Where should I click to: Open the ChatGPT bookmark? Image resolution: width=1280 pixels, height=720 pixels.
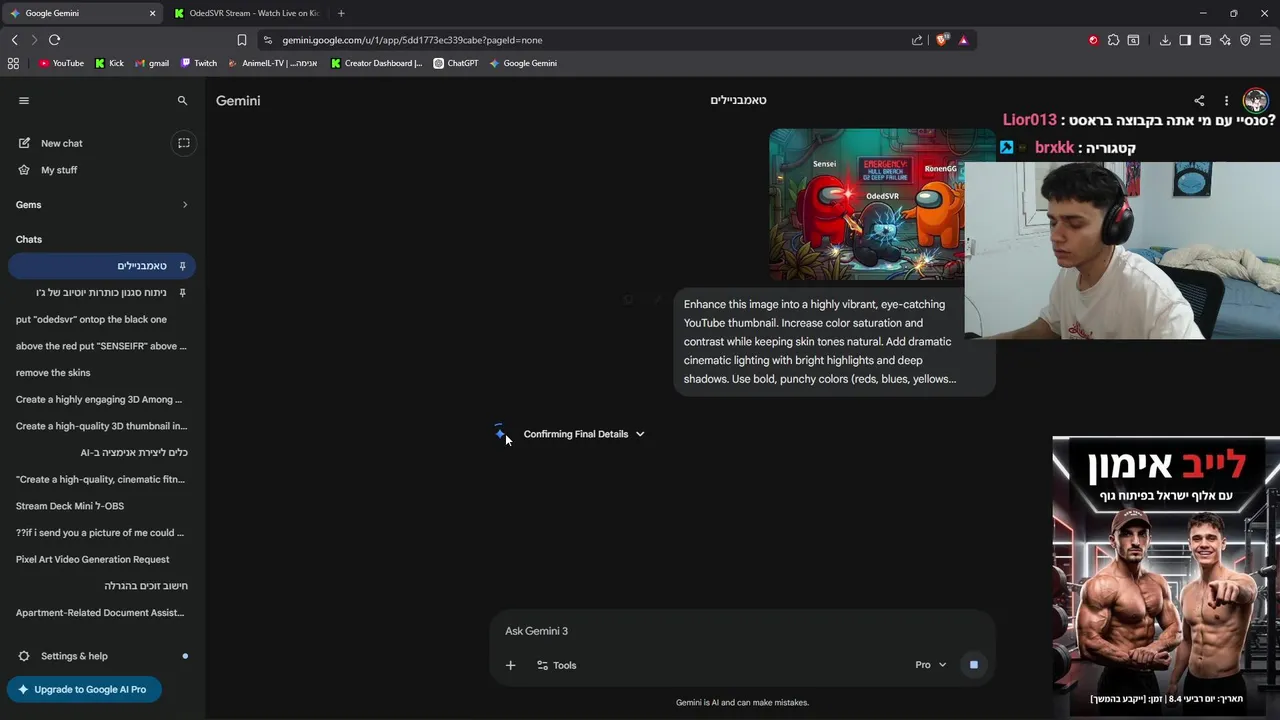point(455,63)
